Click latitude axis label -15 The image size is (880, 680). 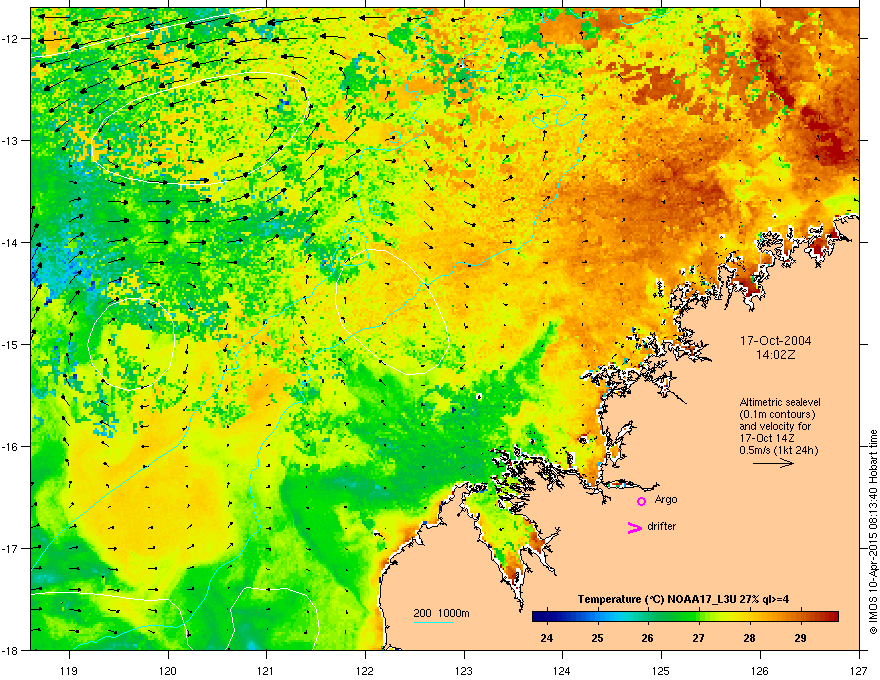(x=11, y=344)
